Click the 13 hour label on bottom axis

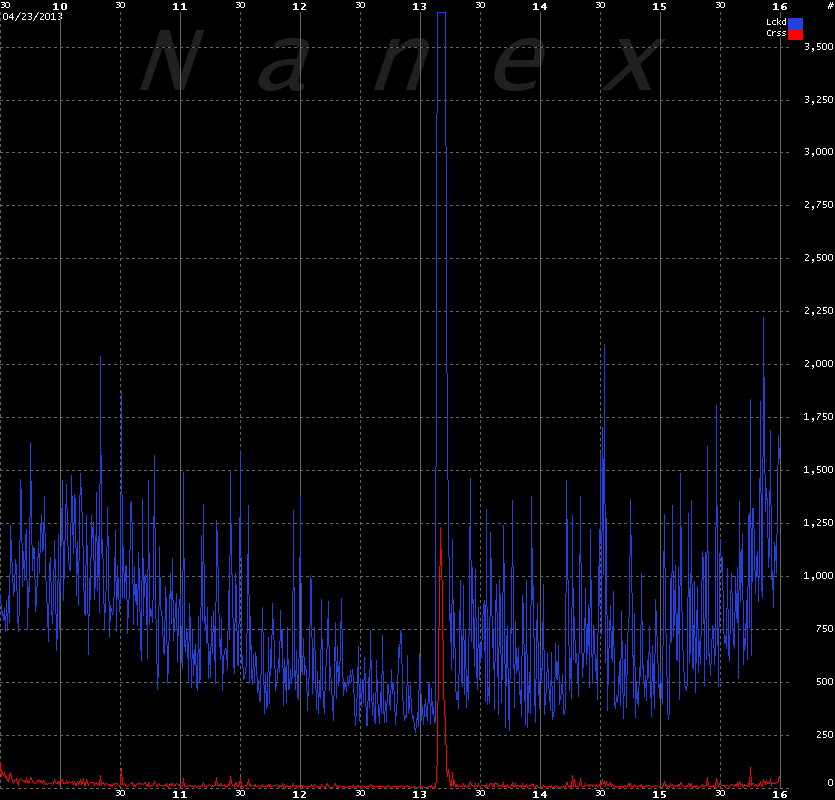pyautogui.click(x=420, y=794)
